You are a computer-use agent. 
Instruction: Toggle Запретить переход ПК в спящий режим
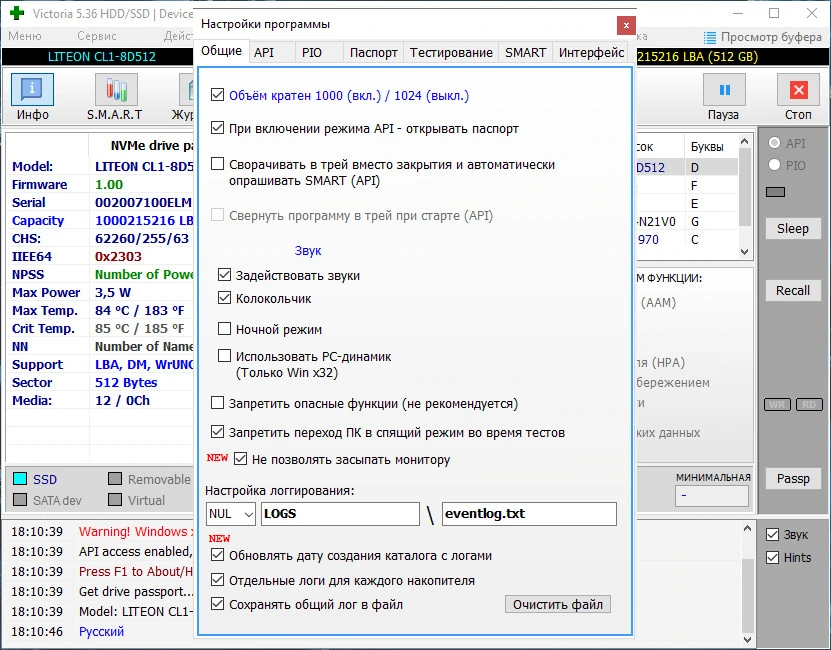(217, 432)
